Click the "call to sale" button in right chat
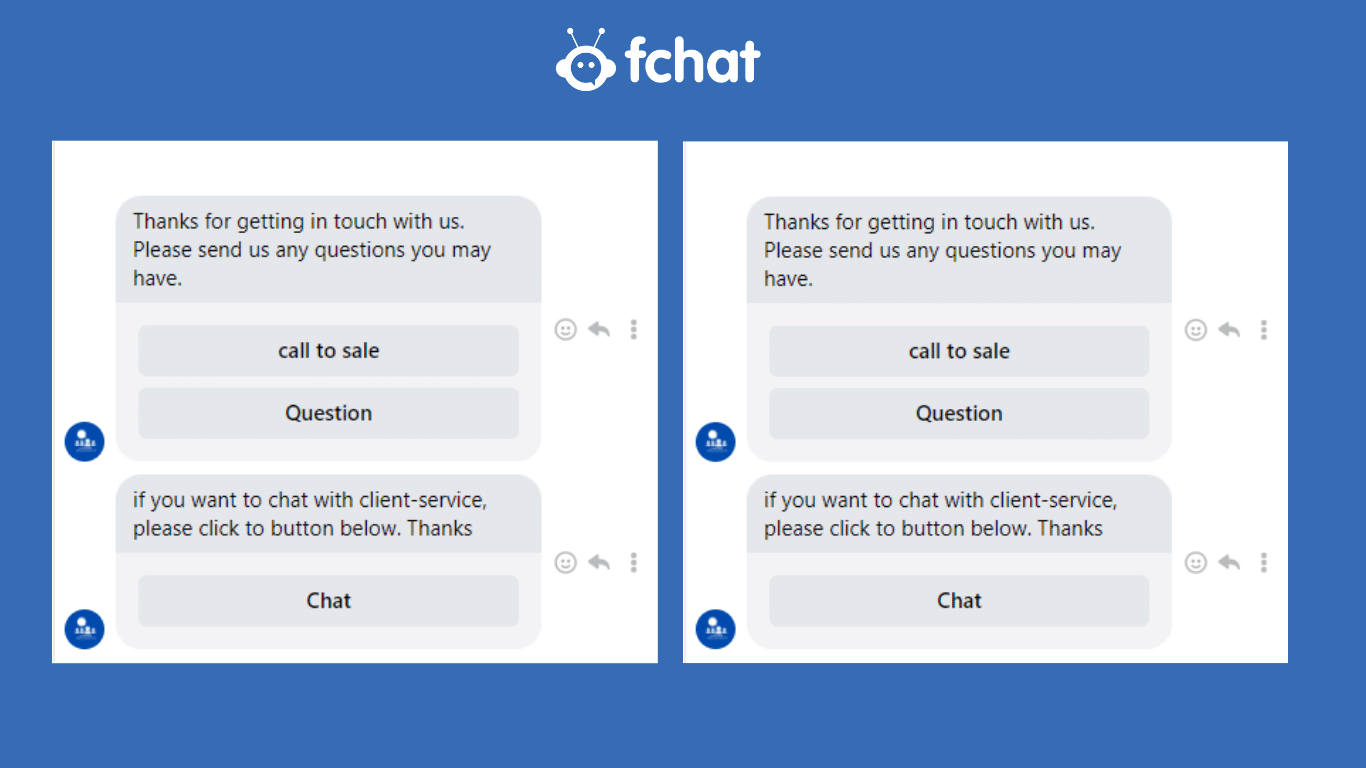Image resolution: width=1366 pixels, height=768 pixels. (959, 351)
